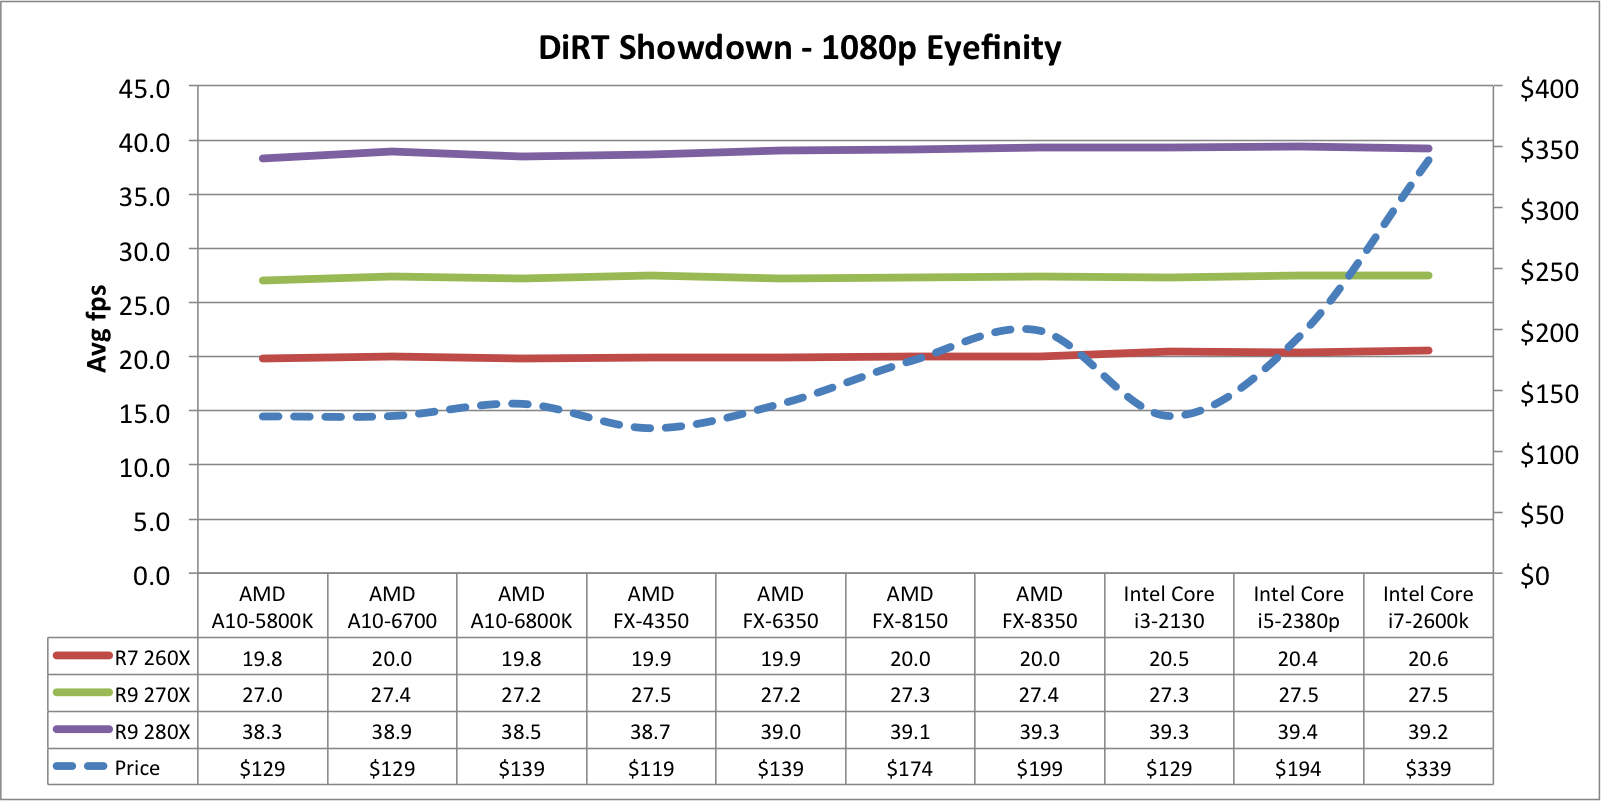Viewport: 1601px width, 801px height.
Task: Select the Price legend label
Action: click(x=137, y=768)
